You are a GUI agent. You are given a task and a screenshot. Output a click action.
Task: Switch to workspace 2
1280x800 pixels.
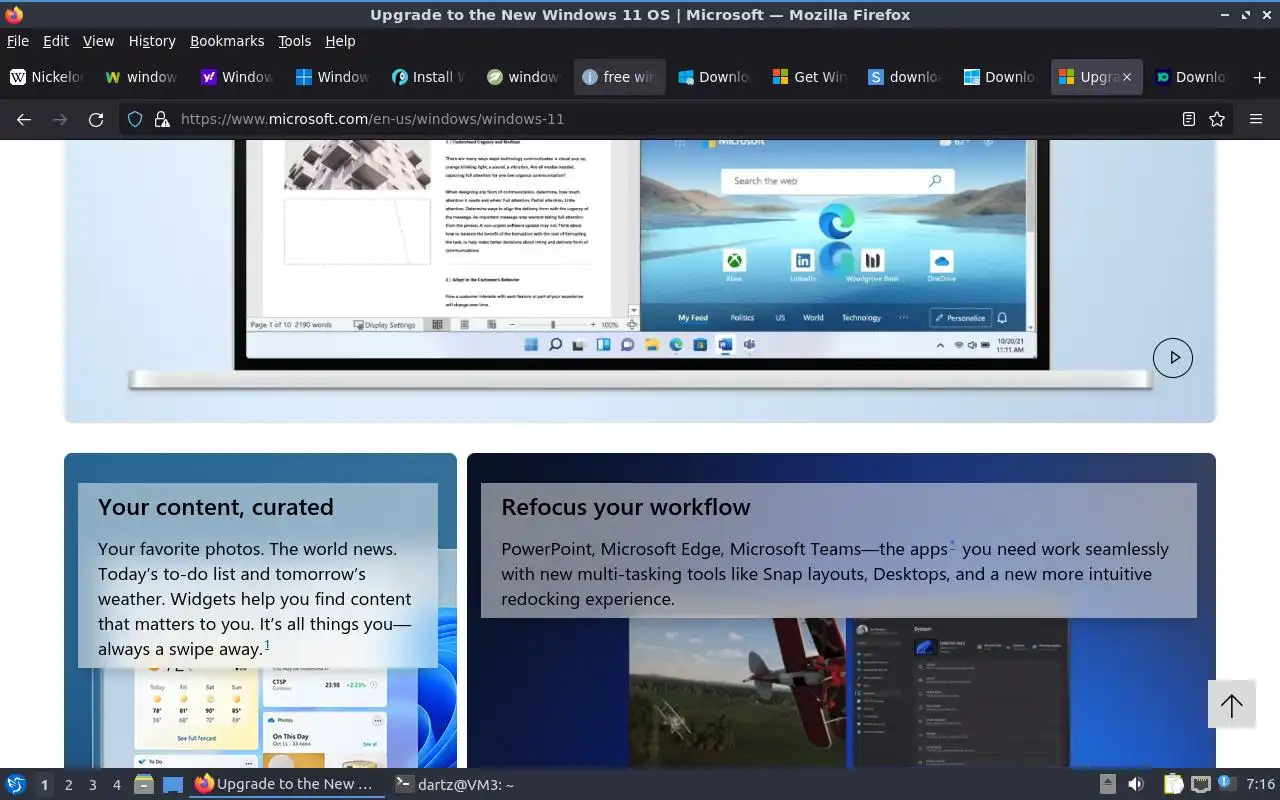69,785
